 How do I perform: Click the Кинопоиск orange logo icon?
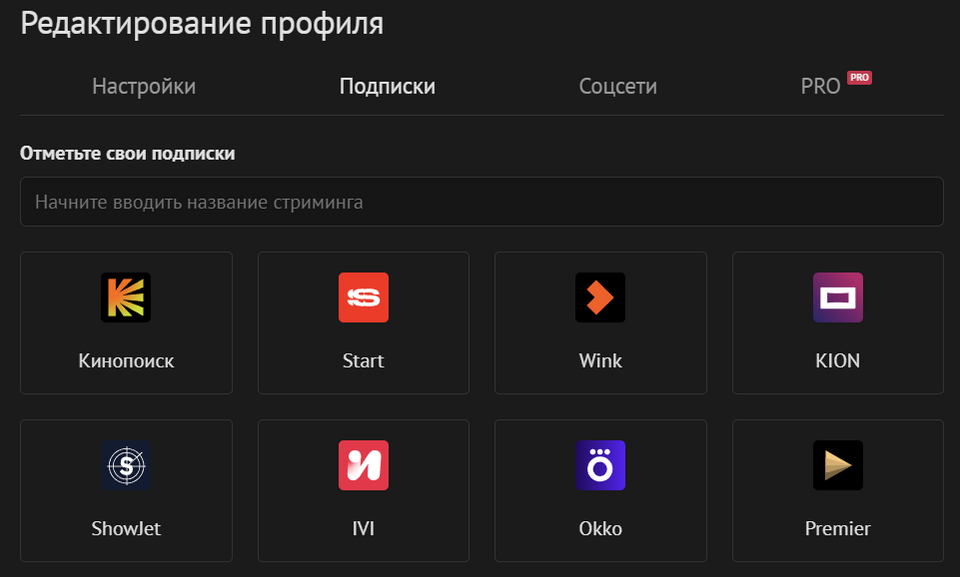tap(126, 297)
